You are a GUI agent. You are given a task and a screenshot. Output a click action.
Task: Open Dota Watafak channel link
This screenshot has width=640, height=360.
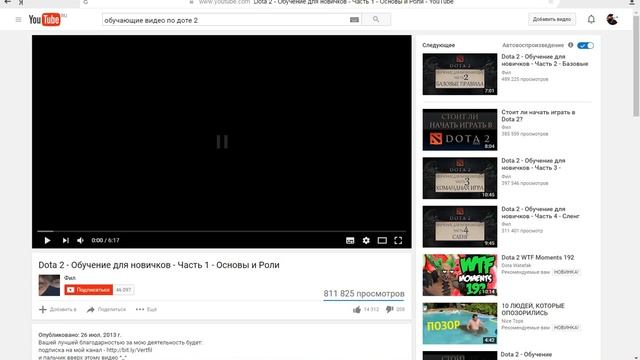tap(516, 265)
